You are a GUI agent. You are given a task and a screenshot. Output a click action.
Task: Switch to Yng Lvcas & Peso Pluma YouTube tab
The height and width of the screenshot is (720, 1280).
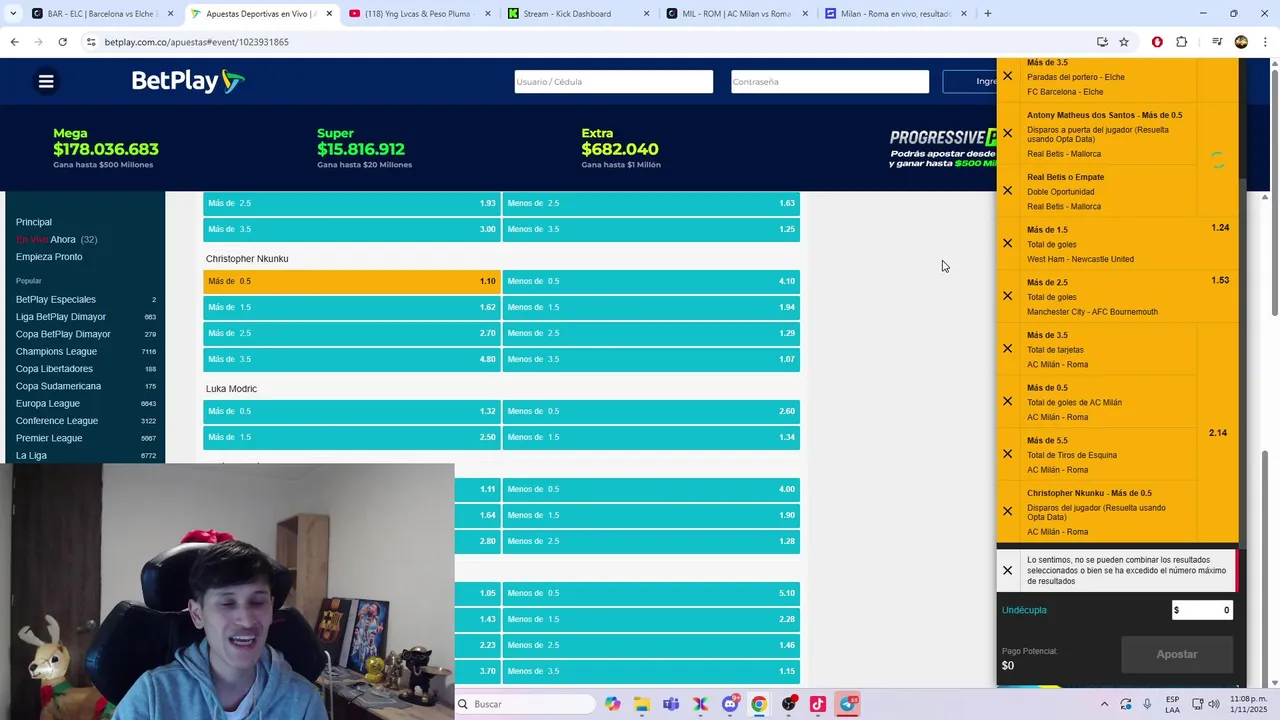pos(419,14)
